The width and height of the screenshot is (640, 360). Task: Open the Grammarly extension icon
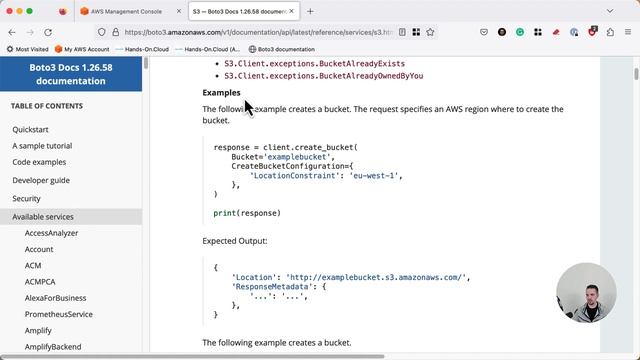(520, 32)
